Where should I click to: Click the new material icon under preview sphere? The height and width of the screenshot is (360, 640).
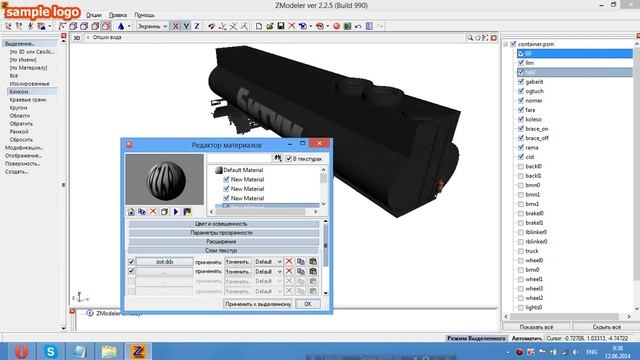pos(131,212)
